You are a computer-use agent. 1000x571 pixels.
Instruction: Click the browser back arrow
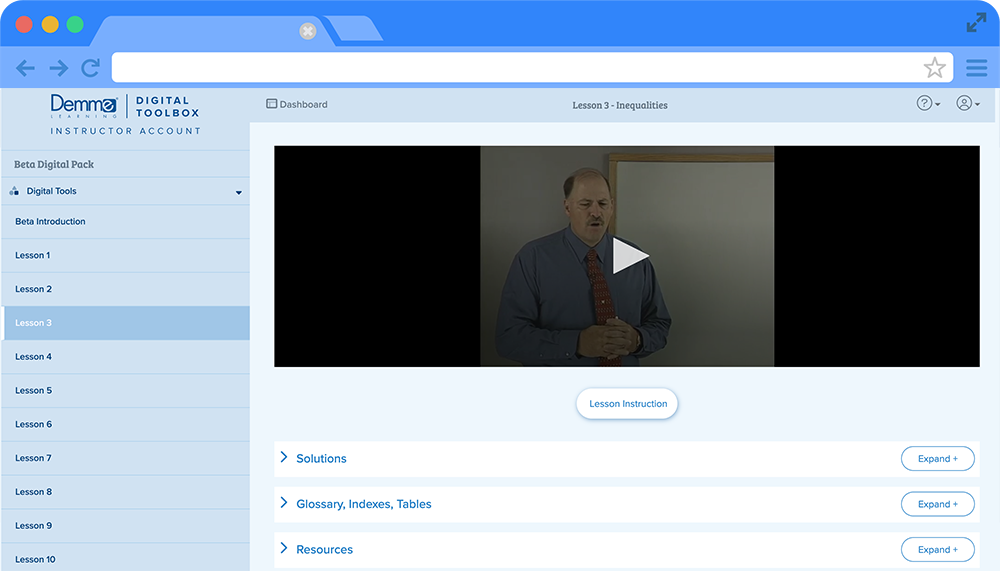(25, 68)
